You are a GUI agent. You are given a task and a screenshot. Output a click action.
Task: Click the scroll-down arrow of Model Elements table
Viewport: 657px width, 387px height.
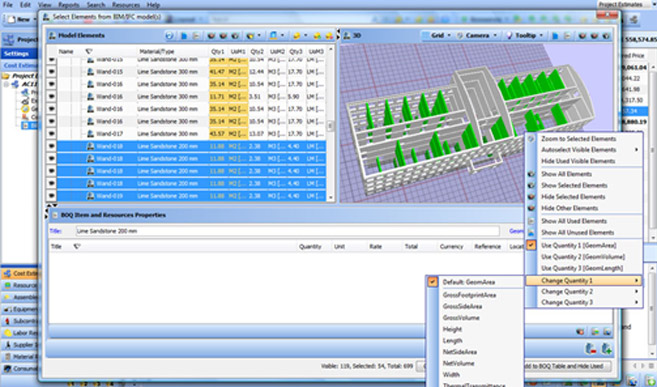pos(331,198)
